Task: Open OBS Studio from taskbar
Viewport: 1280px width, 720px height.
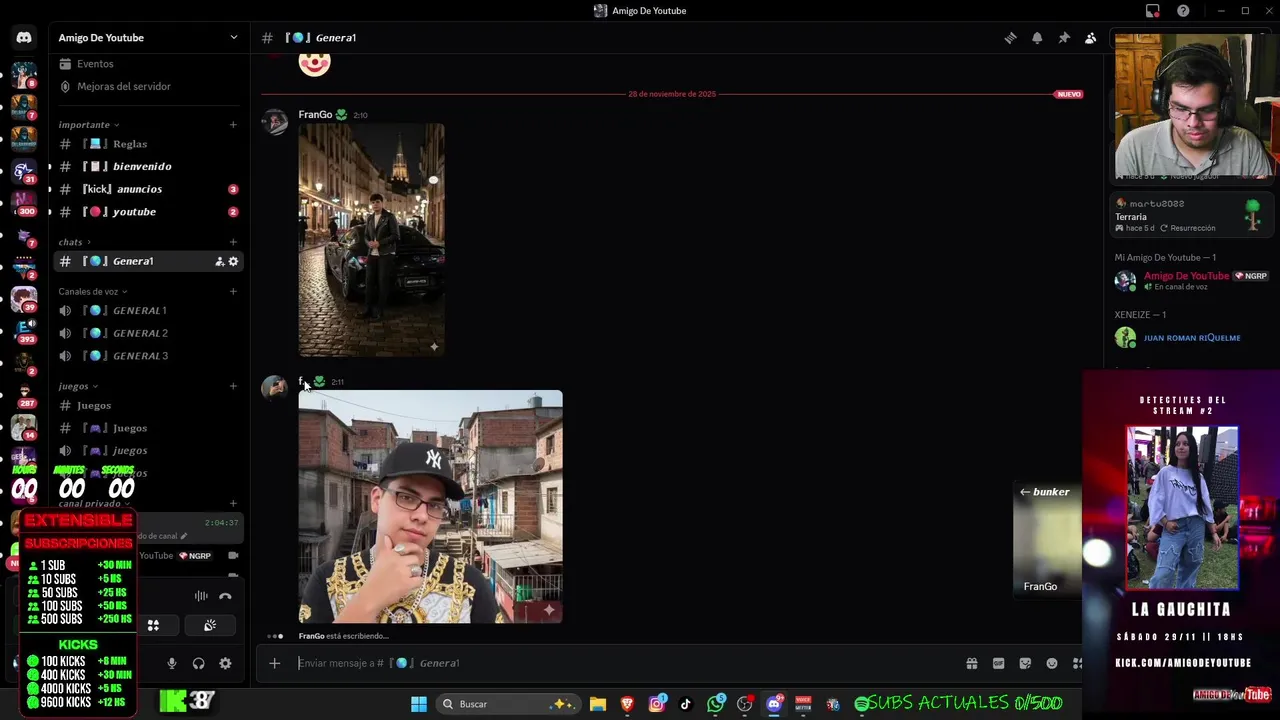Action: pos(745,704)
